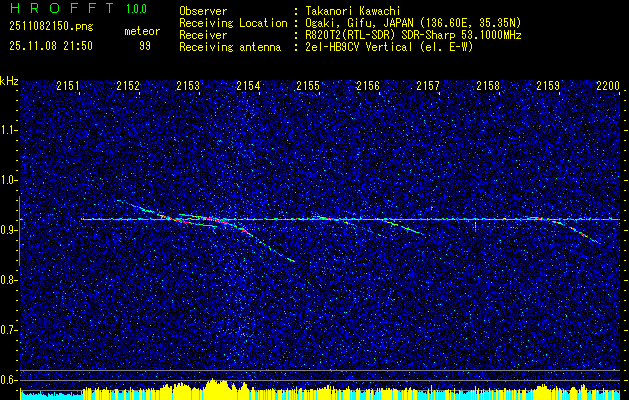Click the 2159 time marker
The height and width of the screenshot is (400, 629).
[x=548, y=85]
